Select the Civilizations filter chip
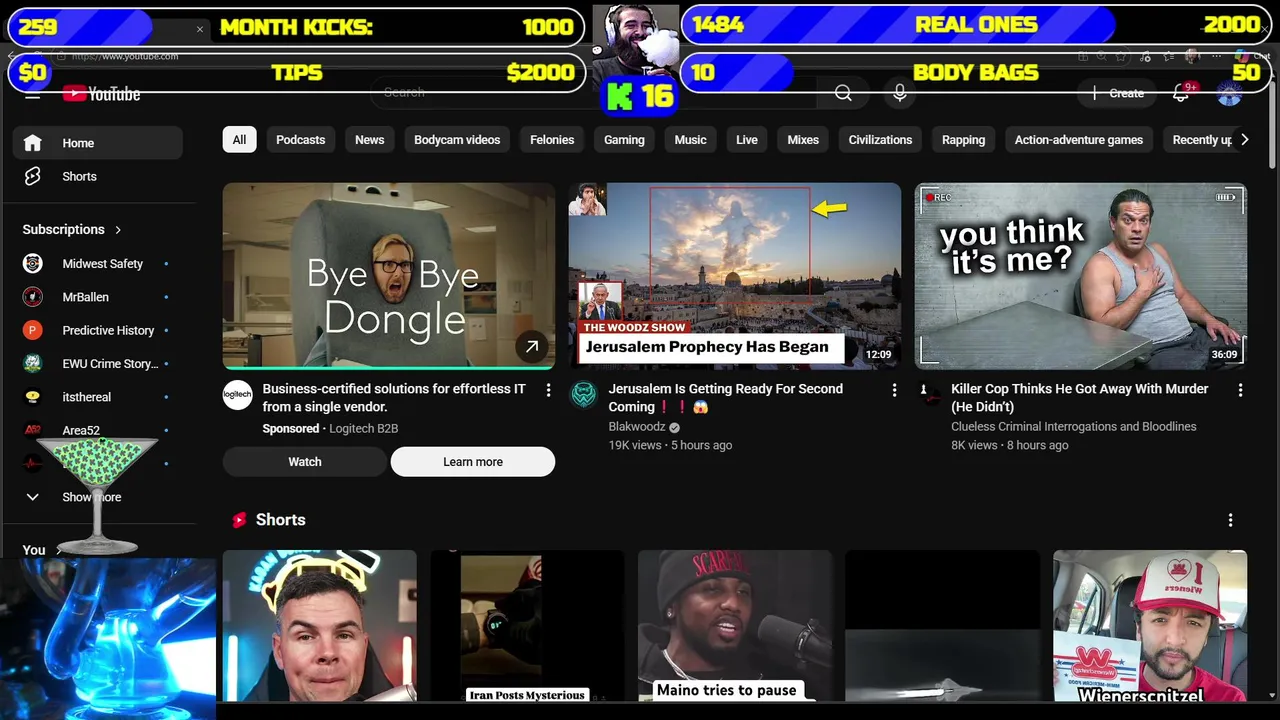Image resolution: width=1280 pixels, height=720 pixels. point(880,140)
